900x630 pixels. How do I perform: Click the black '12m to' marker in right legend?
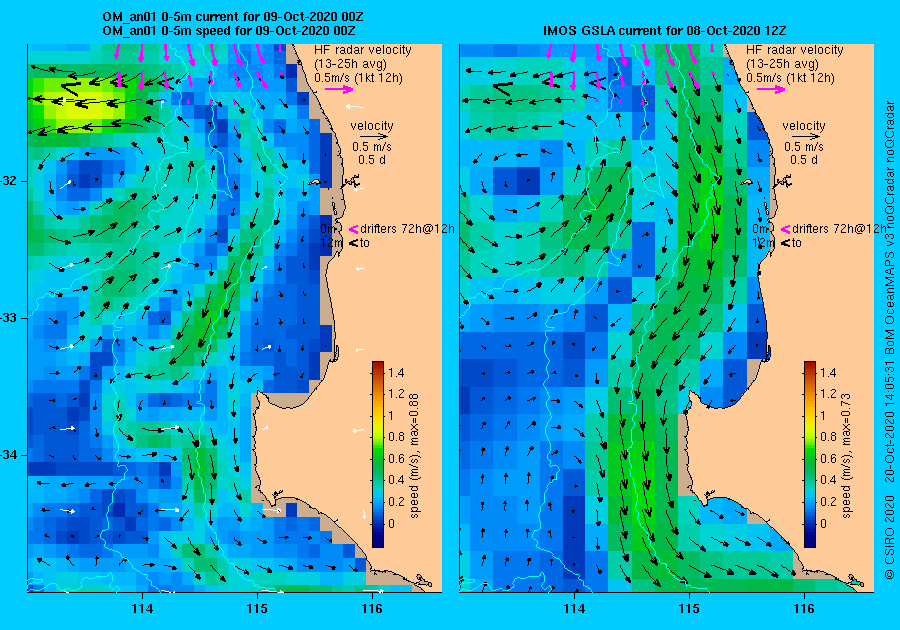[785, 243]
